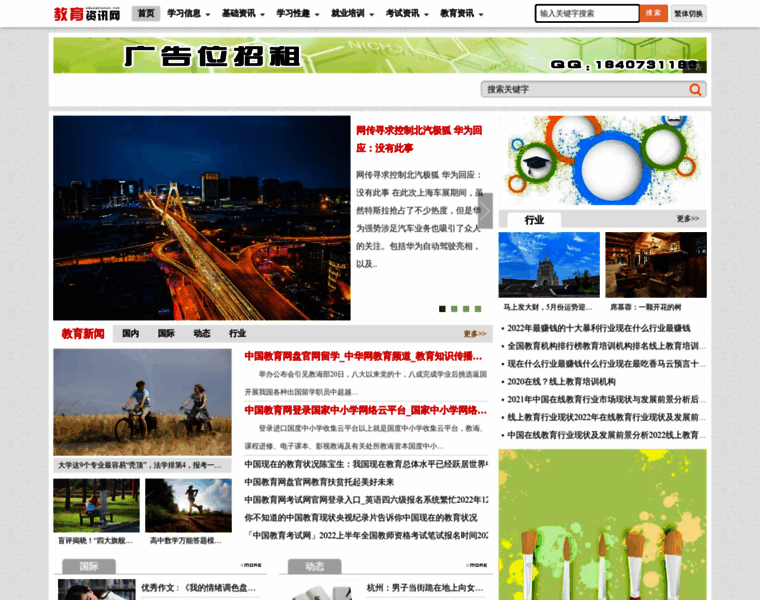
Task: Open 全国教育机构排行榜 sidebar link
Action: (x=606, y=346)
